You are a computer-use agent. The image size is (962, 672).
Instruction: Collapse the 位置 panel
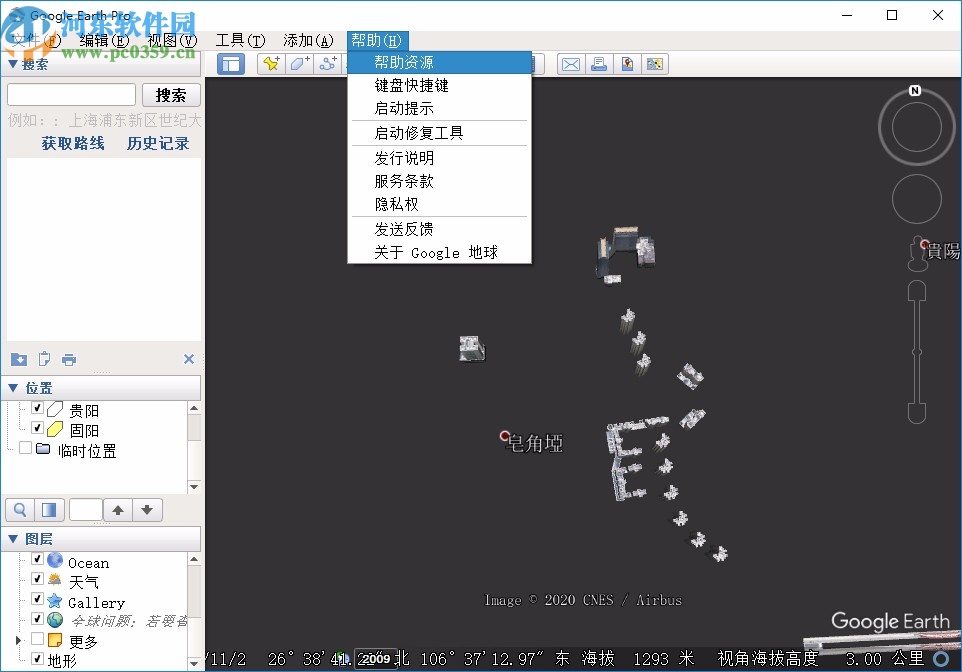[x=13, y=388]
